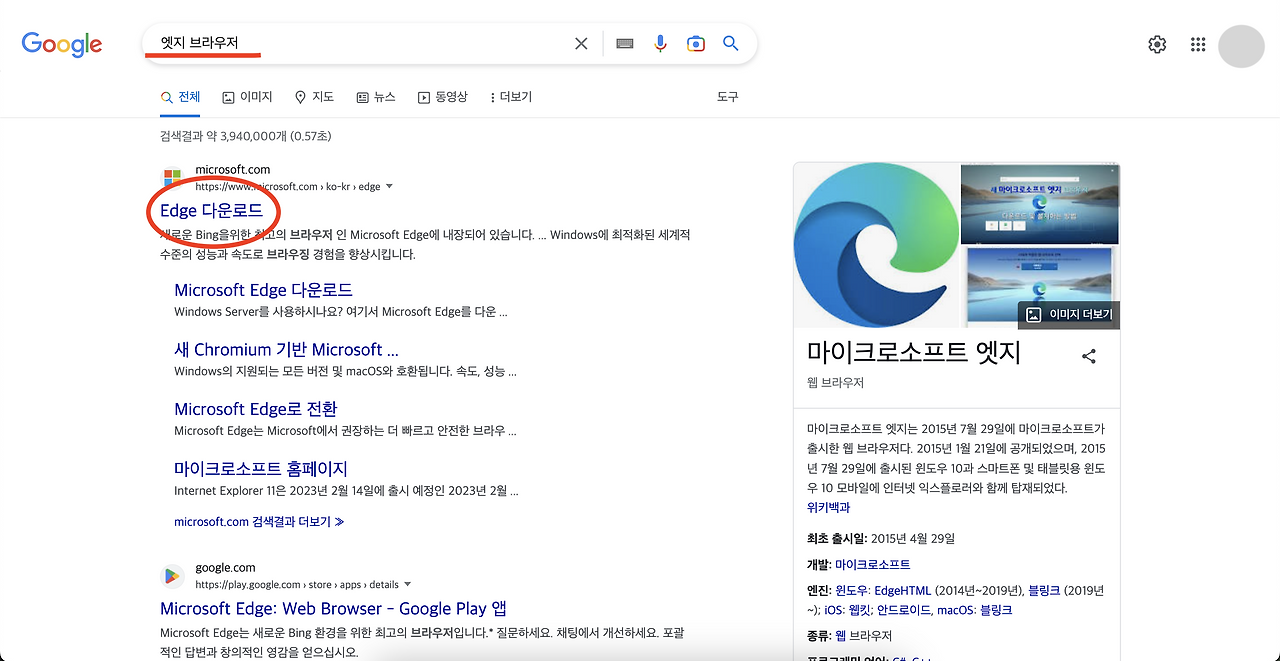
Task: Click the blue magnifier search icon
Action: click(x=730, y=43)
